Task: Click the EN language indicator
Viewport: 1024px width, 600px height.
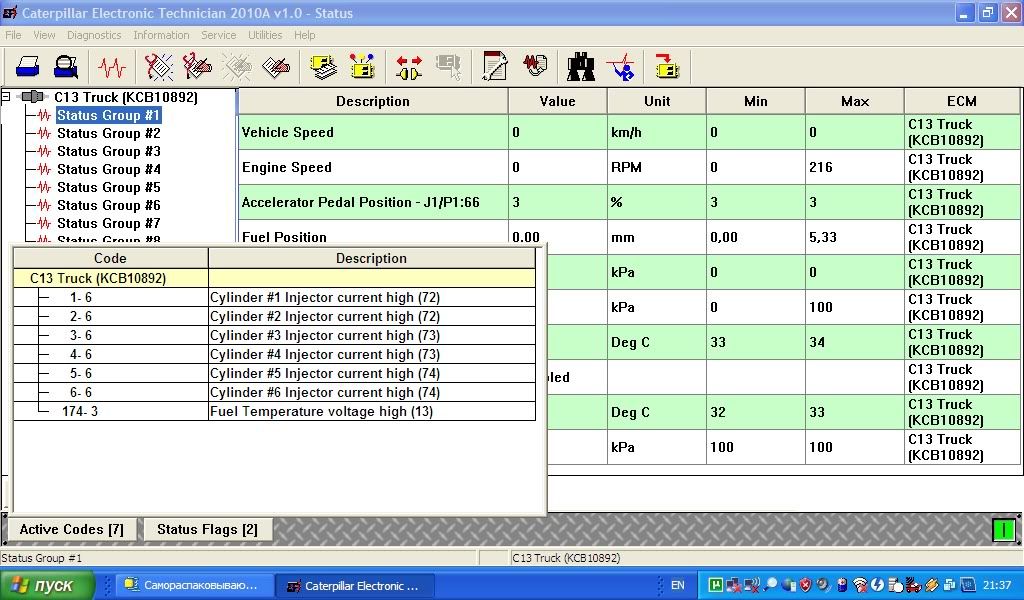Action: pyautogui.click(x=678, y=585)
